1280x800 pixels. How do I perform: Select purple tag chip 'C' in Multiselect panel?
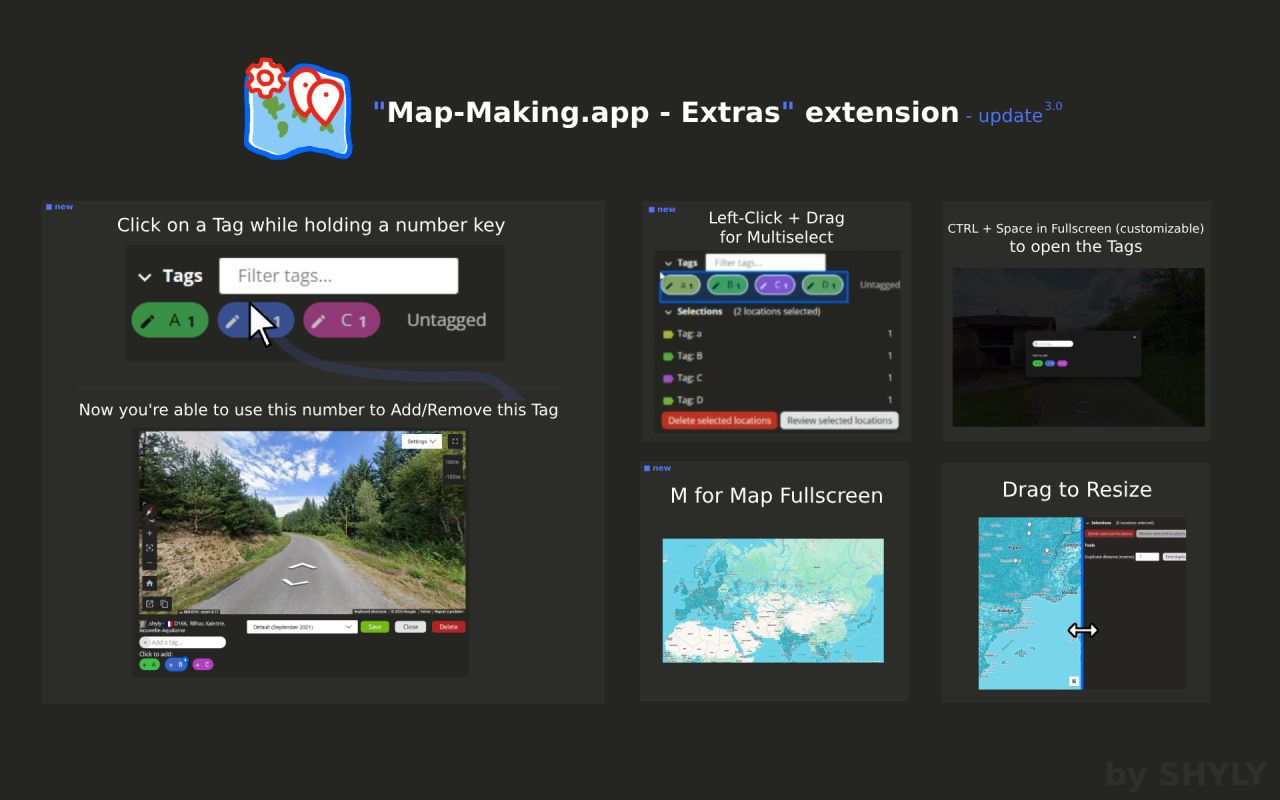(774, 285)
